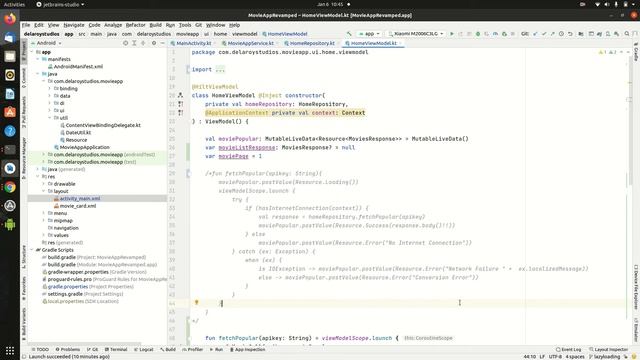Open the Refactor menu

[136, 25]
